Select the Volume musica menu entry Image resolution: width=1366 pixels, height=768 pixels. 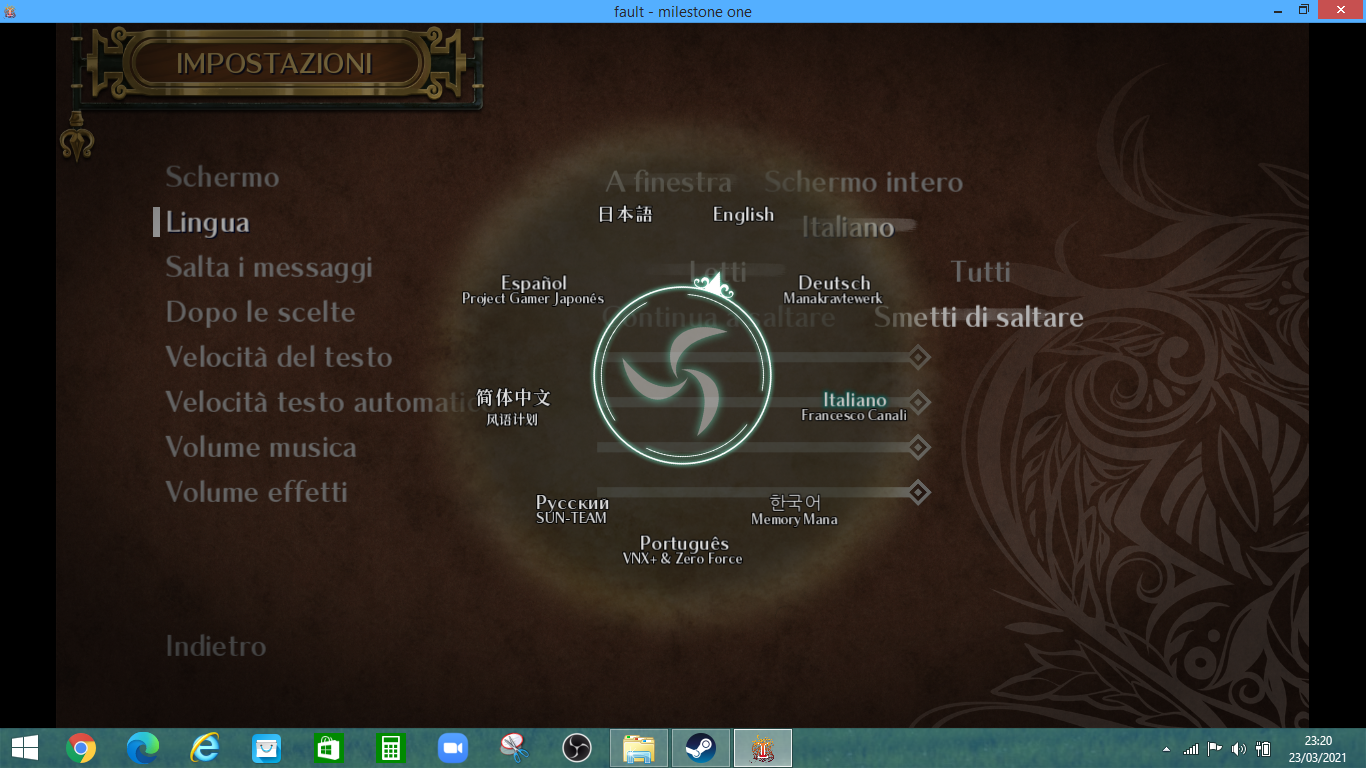[261, 447]
